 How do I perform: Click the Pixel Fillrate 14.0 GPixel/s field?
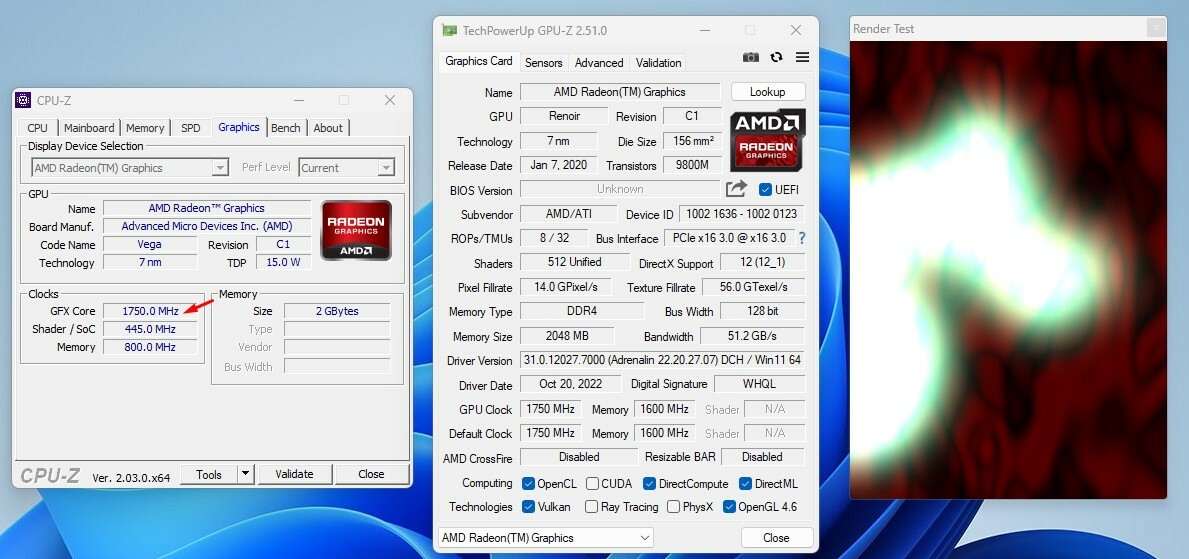(566, 287)
